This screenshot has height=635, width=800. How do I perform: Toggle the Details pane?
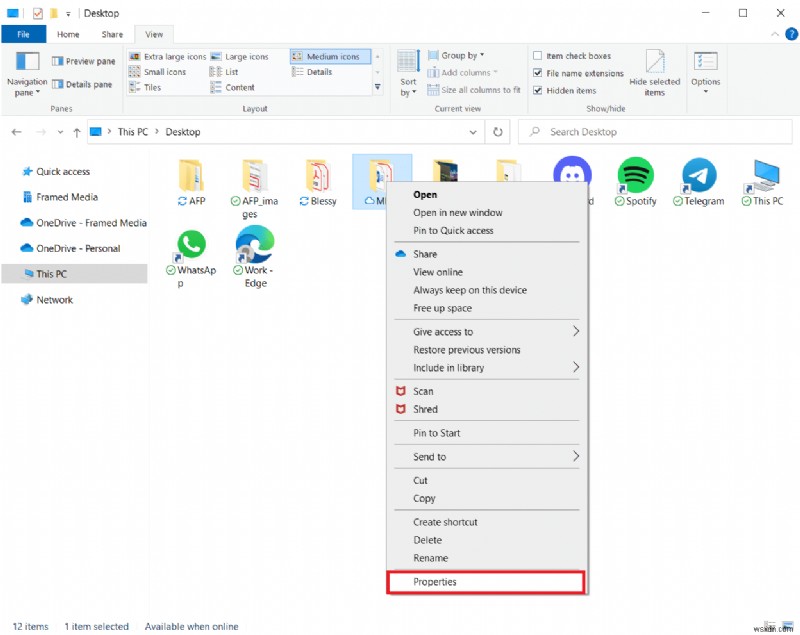pos(82,84)
